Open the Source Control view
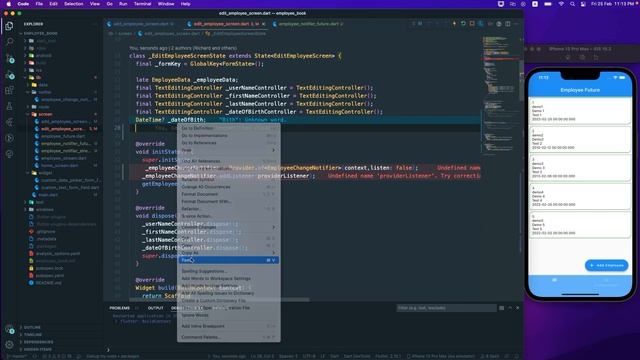The image size is (640, 360). point(9,58)
